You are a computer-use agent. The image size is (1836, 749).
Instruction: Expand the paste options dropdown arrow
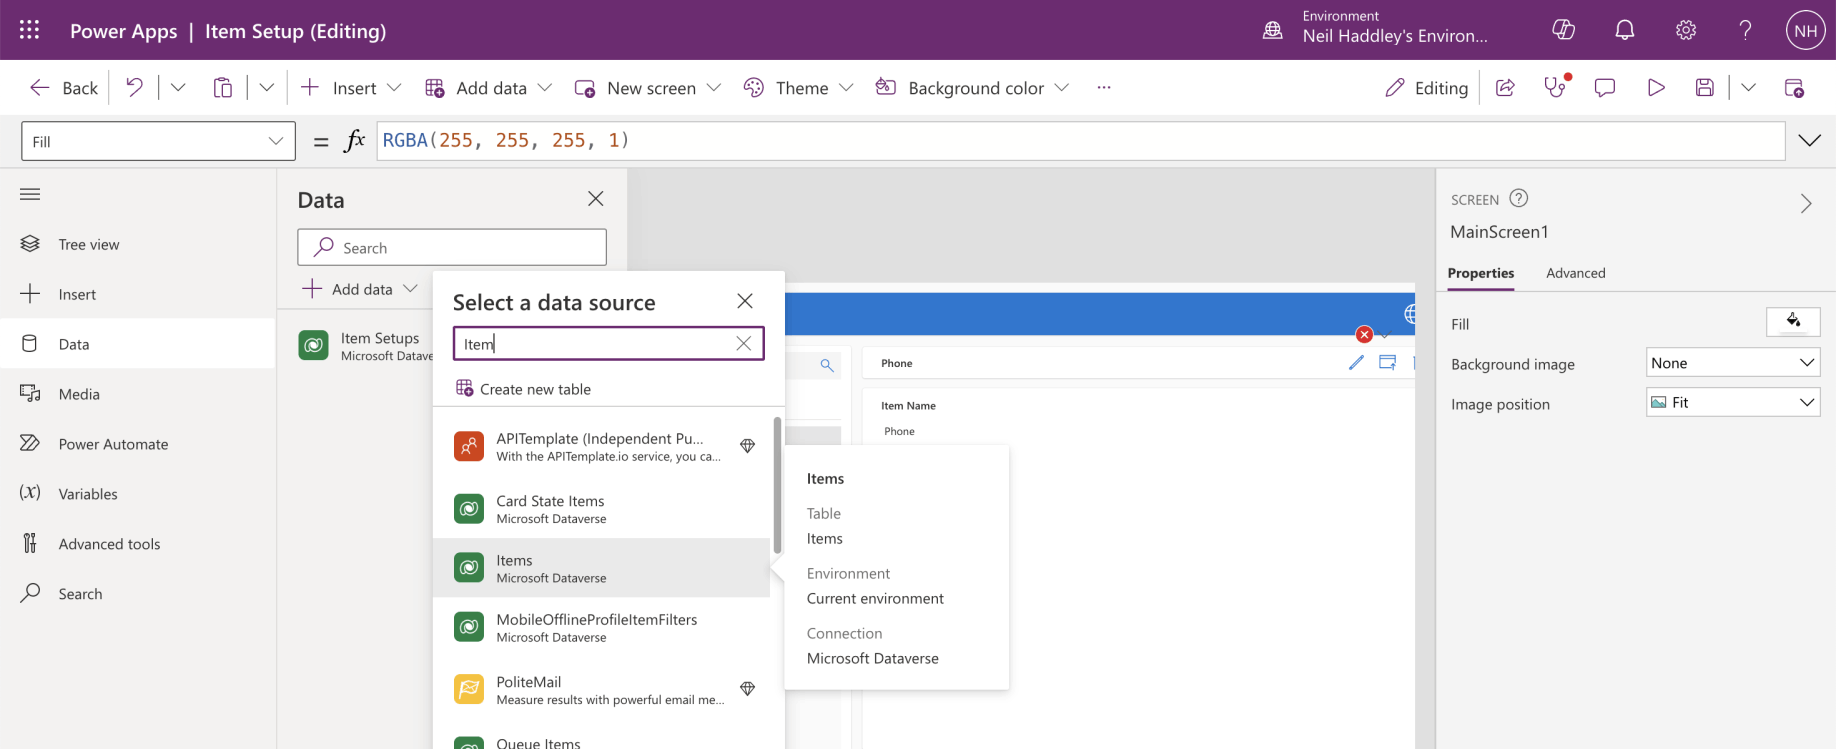267,88
